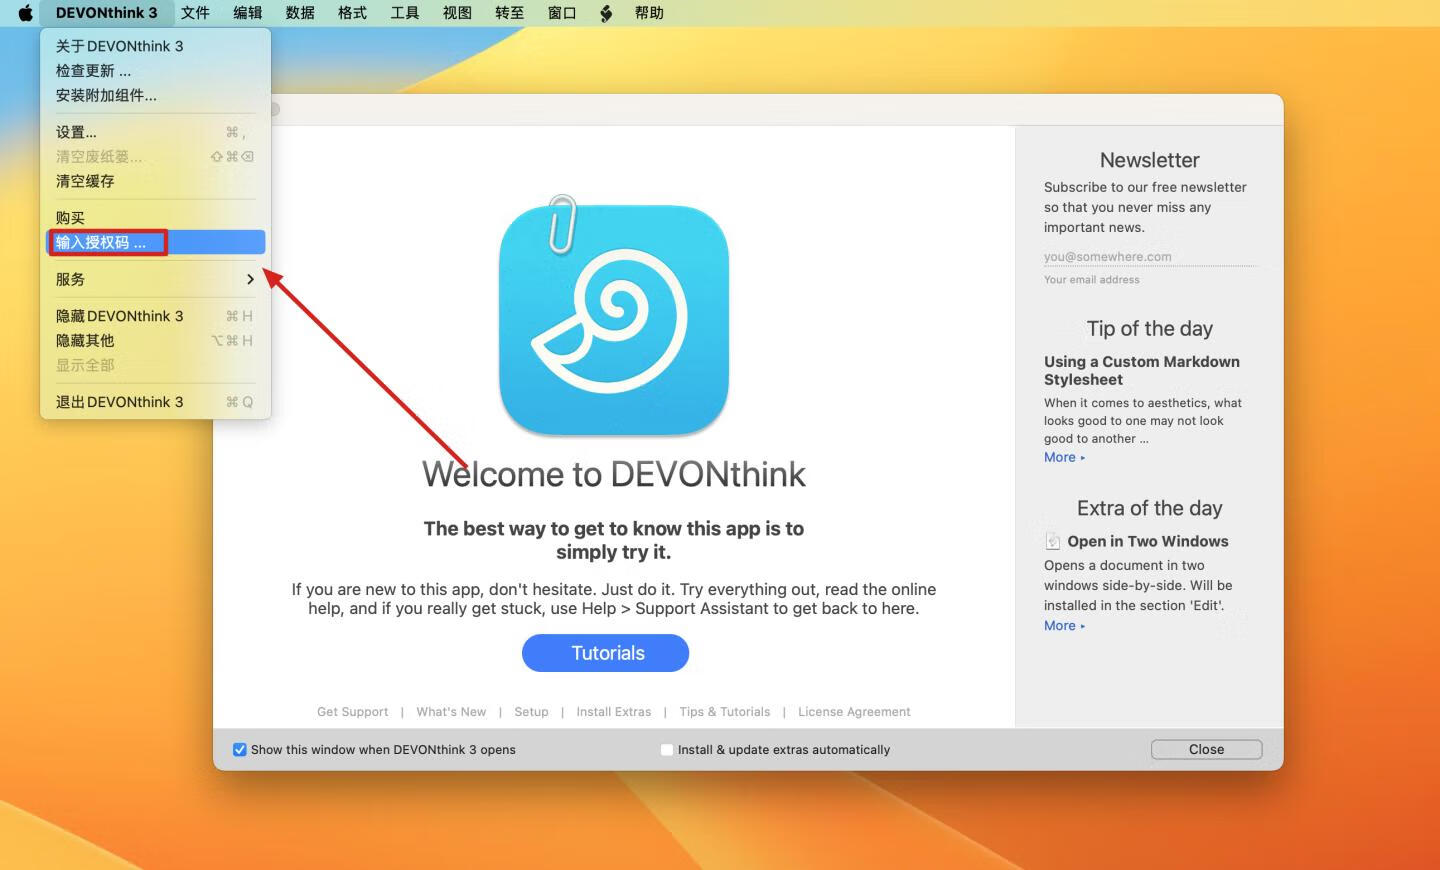1440x870 pixels.
Task: Choose 退出 DEVONthink 3
Action: (155, 402)
